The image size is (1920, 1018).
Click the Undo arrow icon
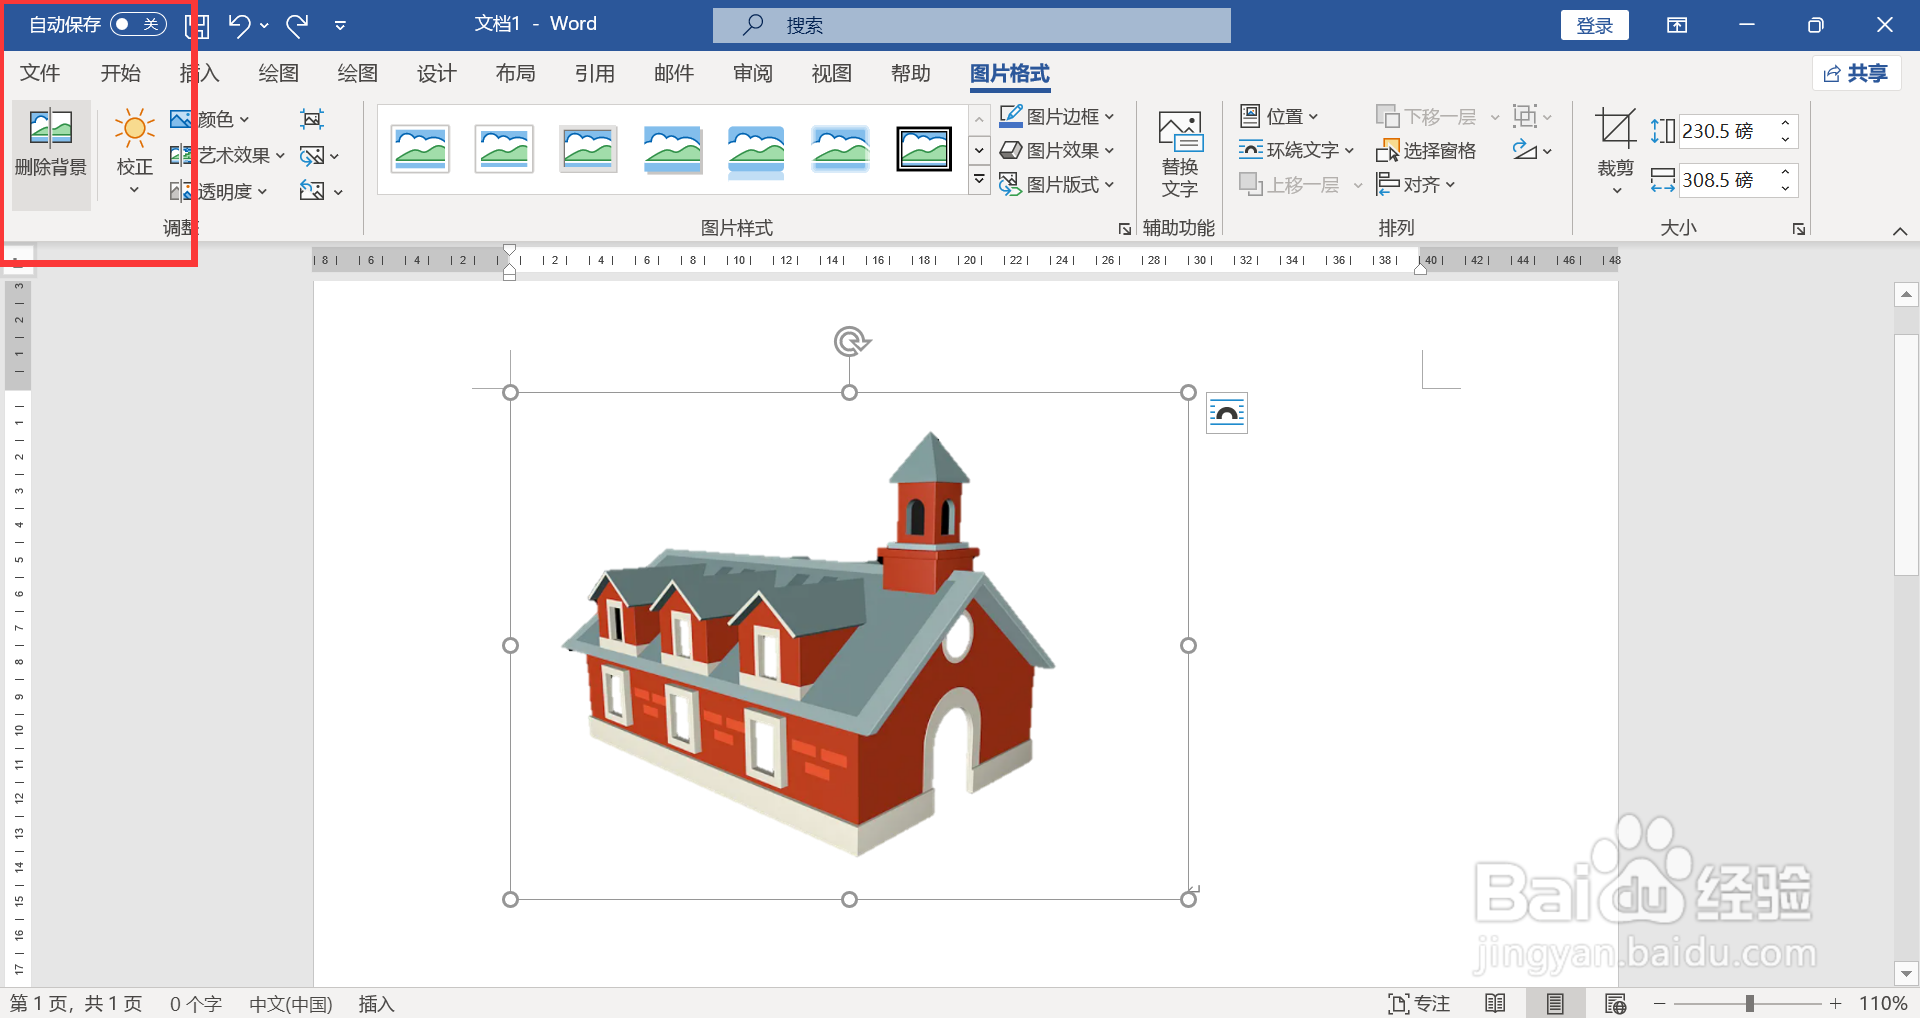239,25
